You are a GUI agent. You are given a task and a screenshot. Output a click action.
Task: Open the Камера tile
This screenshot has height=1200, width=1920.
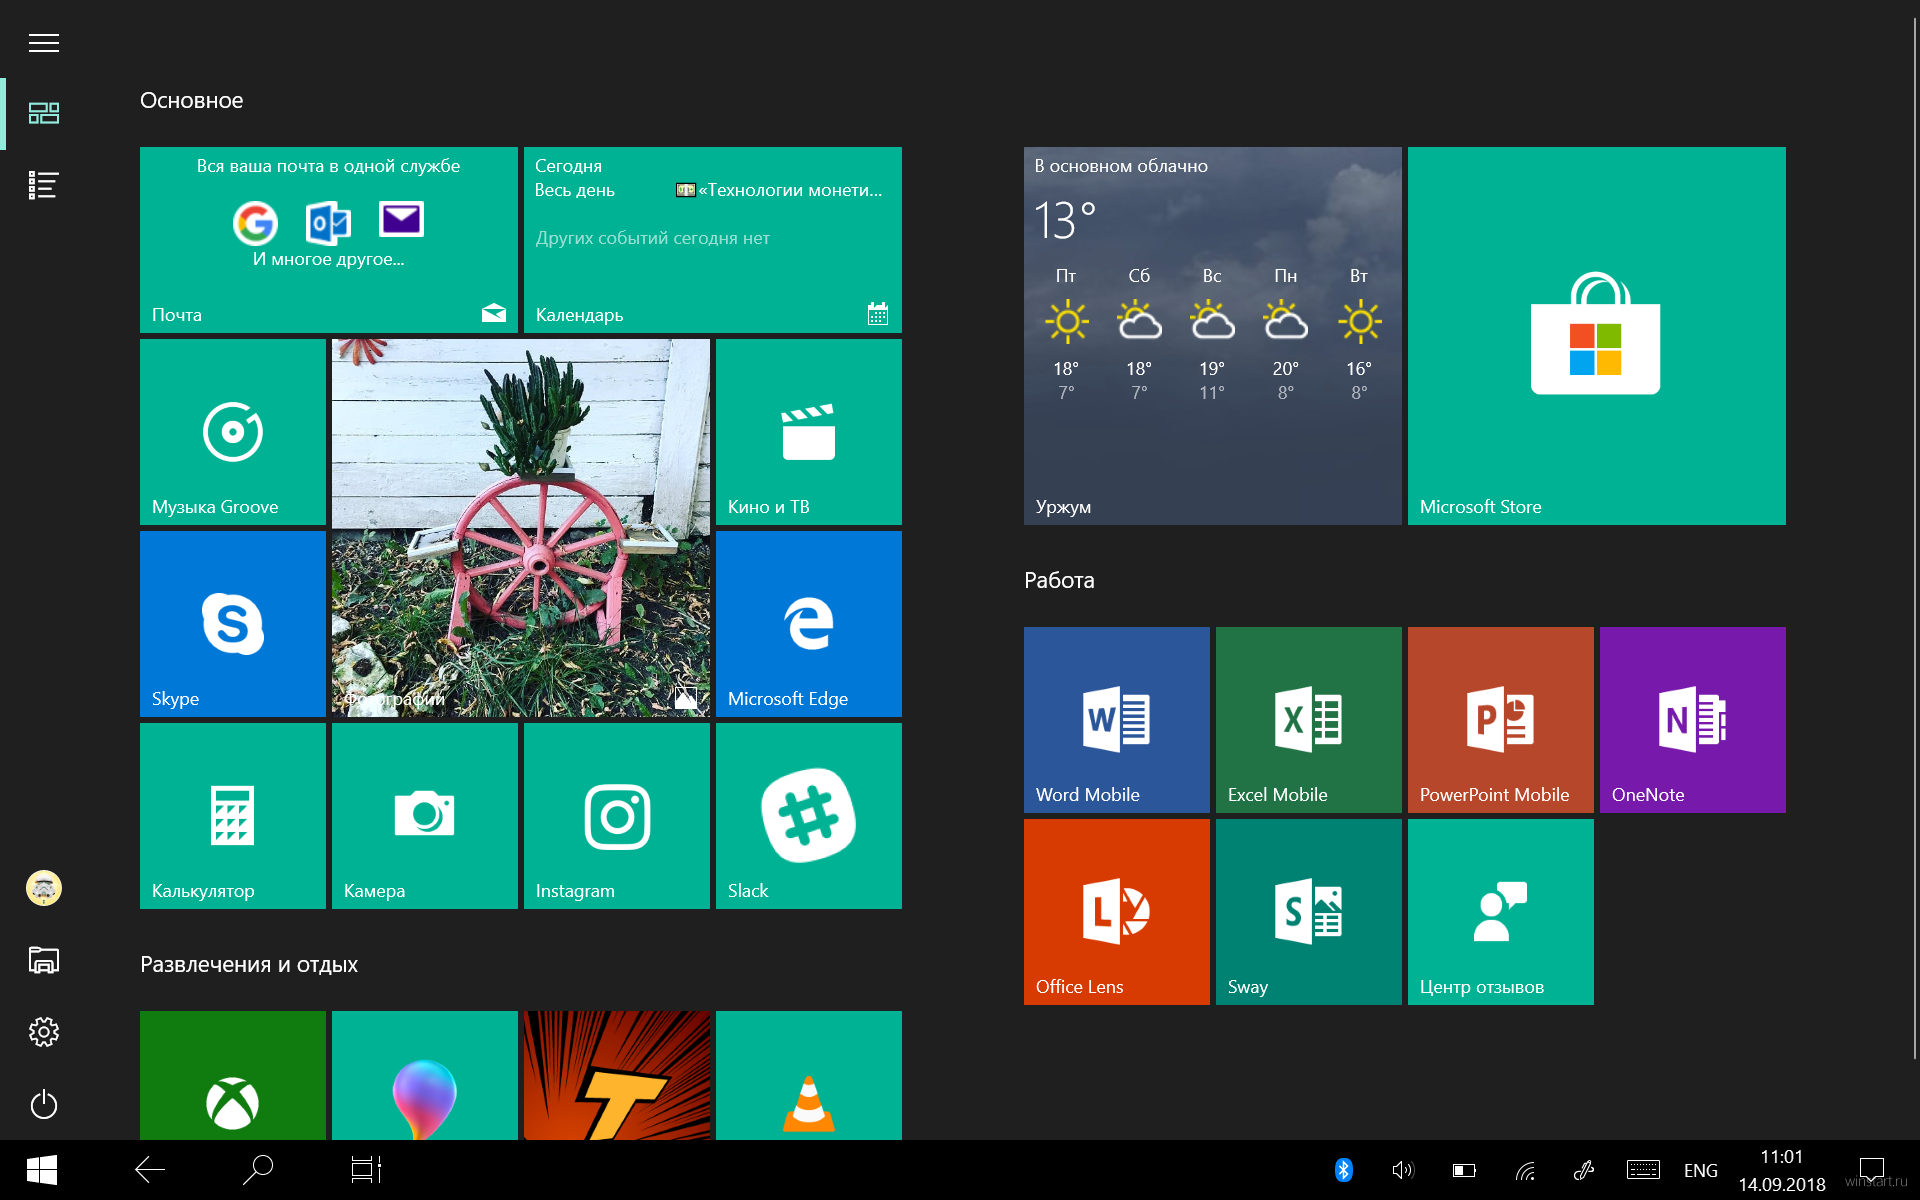click(425, 816)
